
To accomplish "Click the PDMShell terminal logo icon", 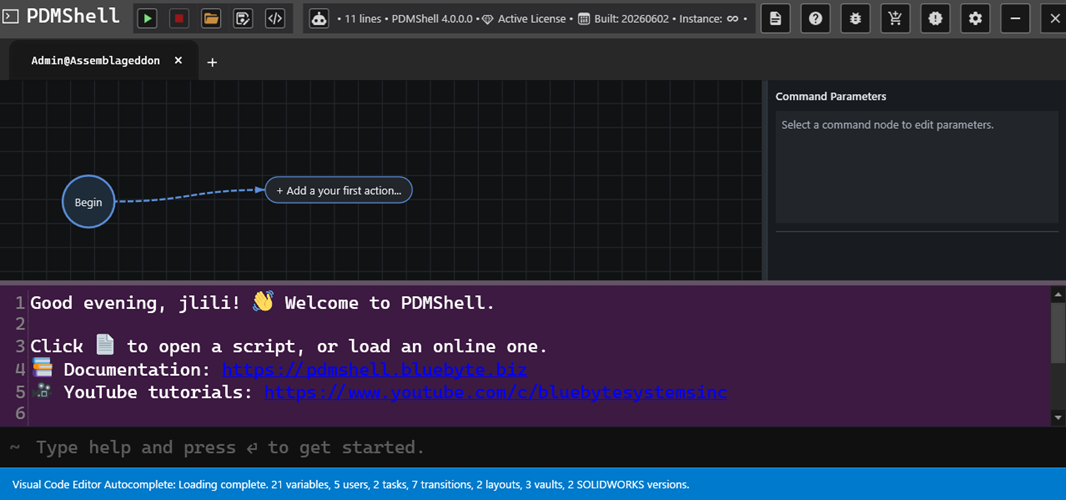I will (11, 16).
